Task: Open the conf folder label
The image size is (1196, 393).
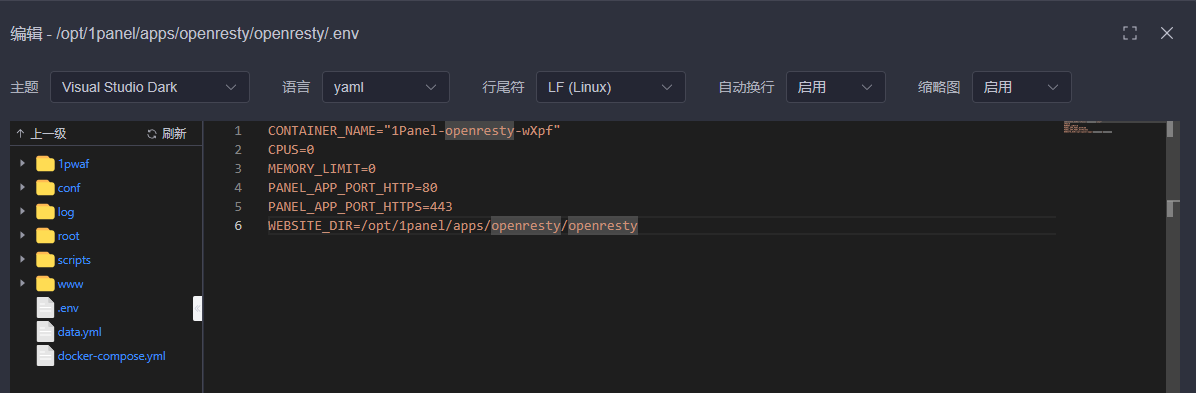Action: point(69,188)
